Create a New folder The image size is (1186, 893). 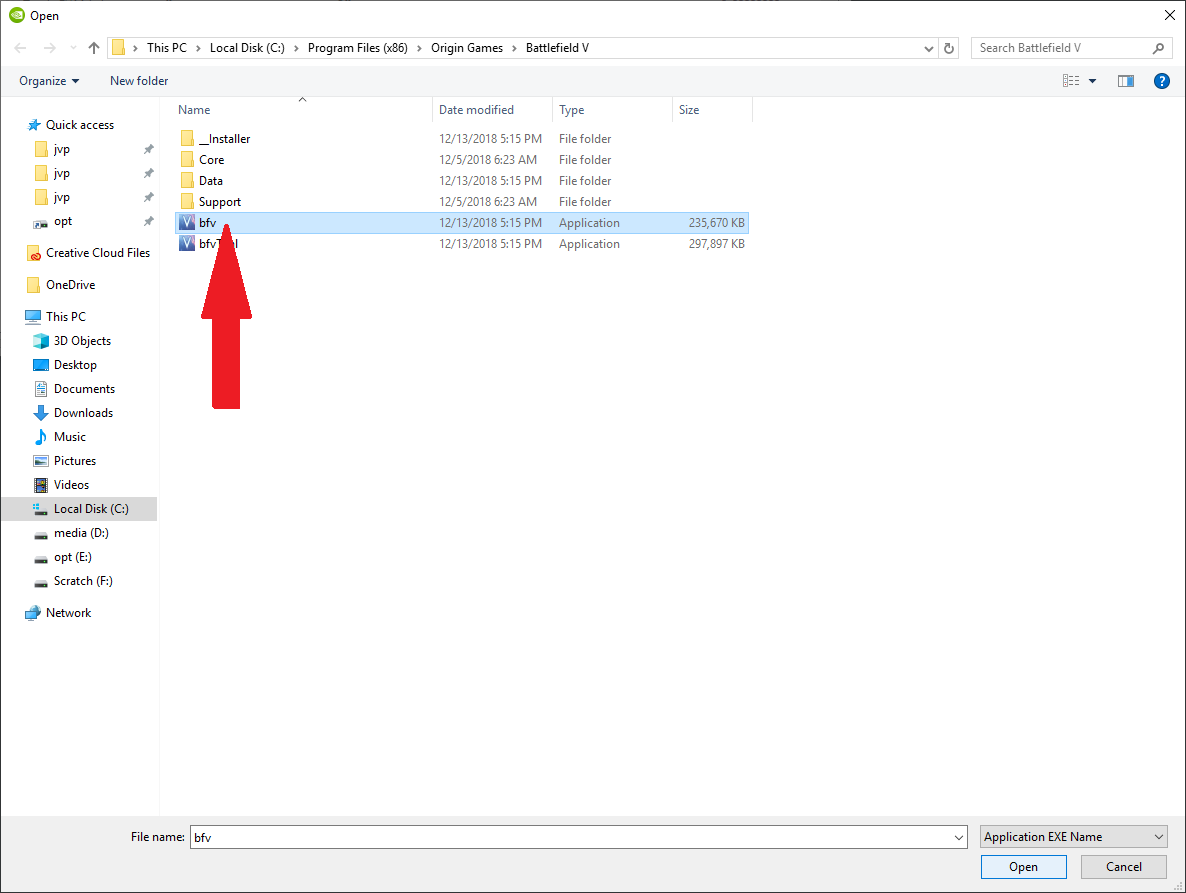point(139,81)
